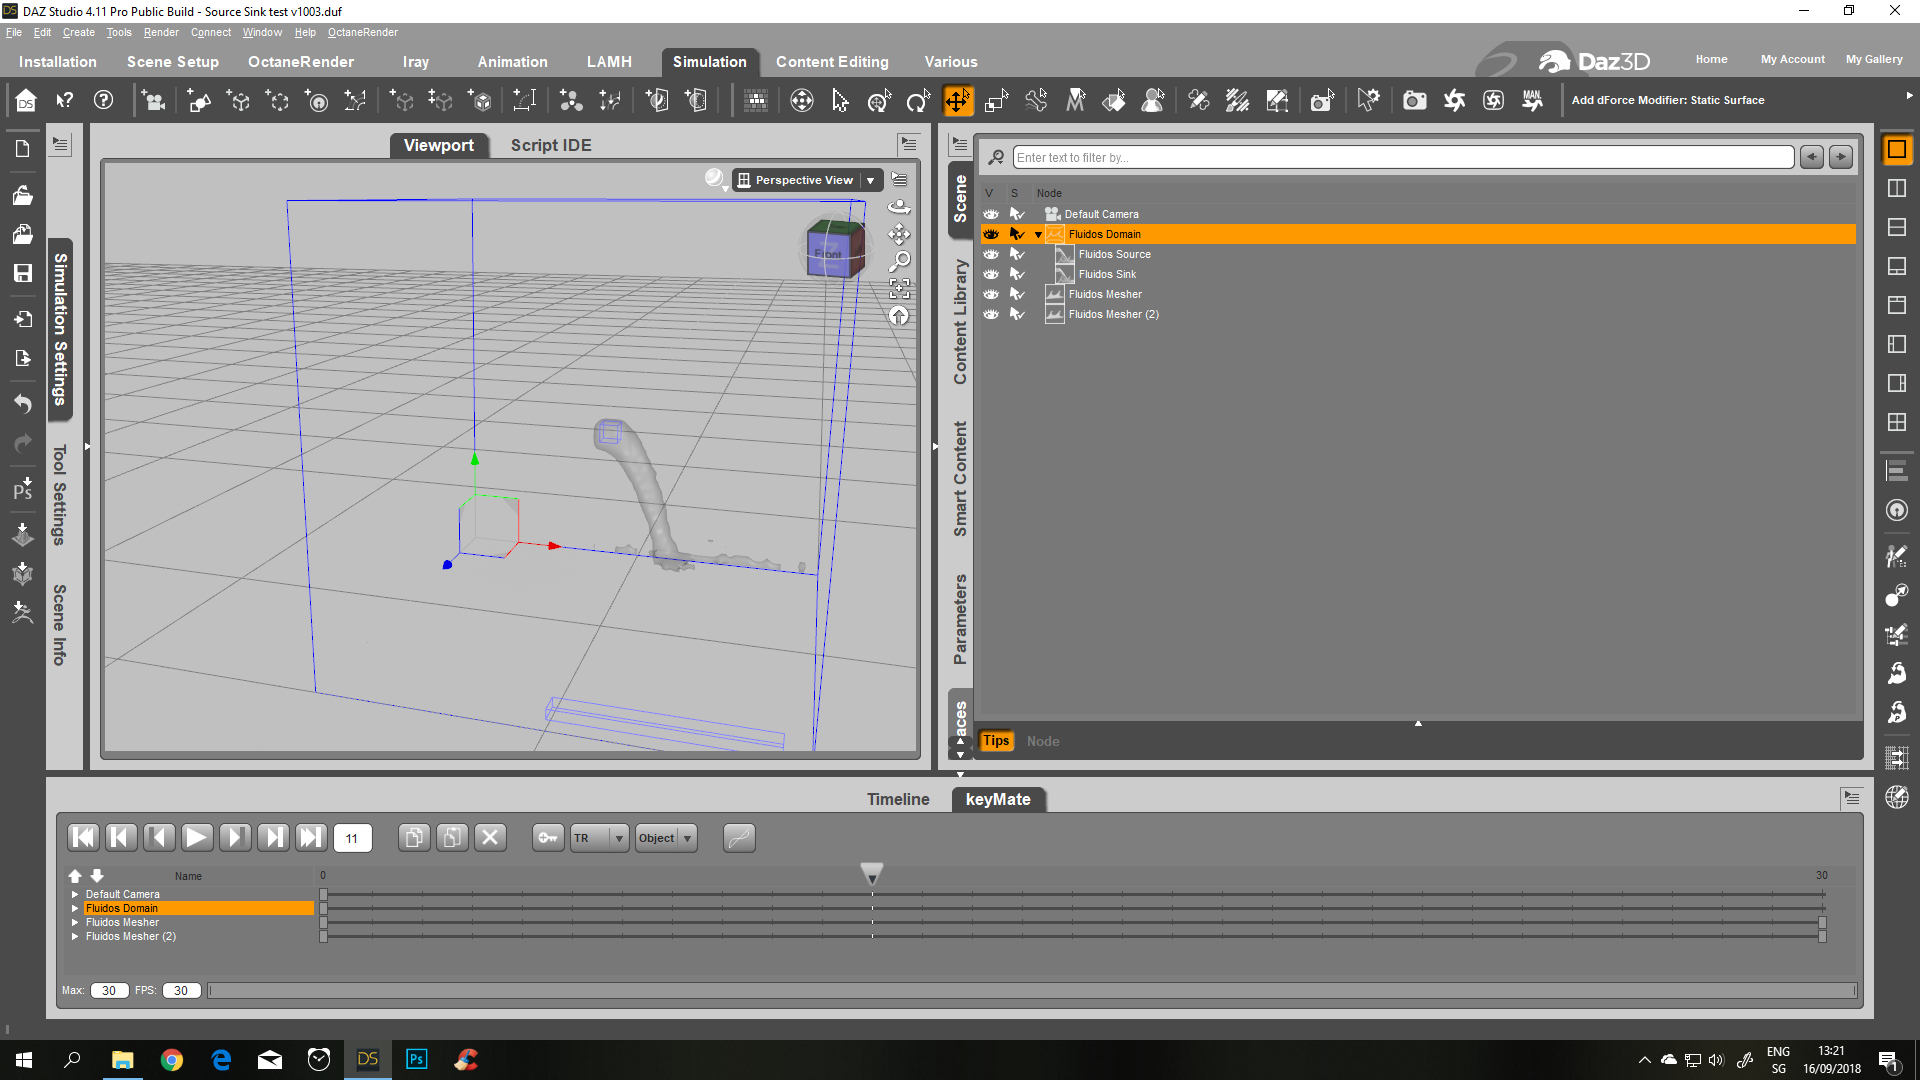Switch to the Animation activity tab
Image resolution: width=1920 pixels, height=1080 pixels.
click(x=512, y=62)
